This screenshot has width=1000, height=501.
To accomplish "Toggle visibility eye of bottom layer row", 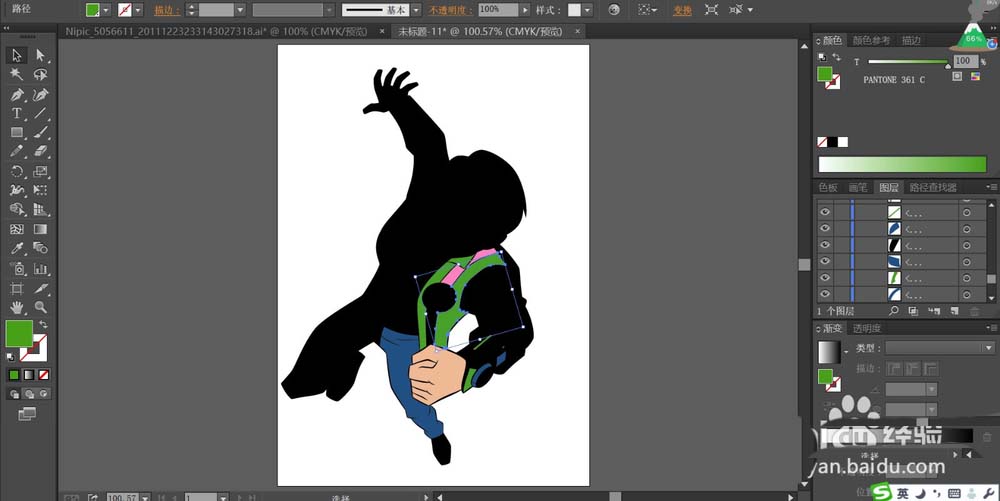I will click(825, 294).
